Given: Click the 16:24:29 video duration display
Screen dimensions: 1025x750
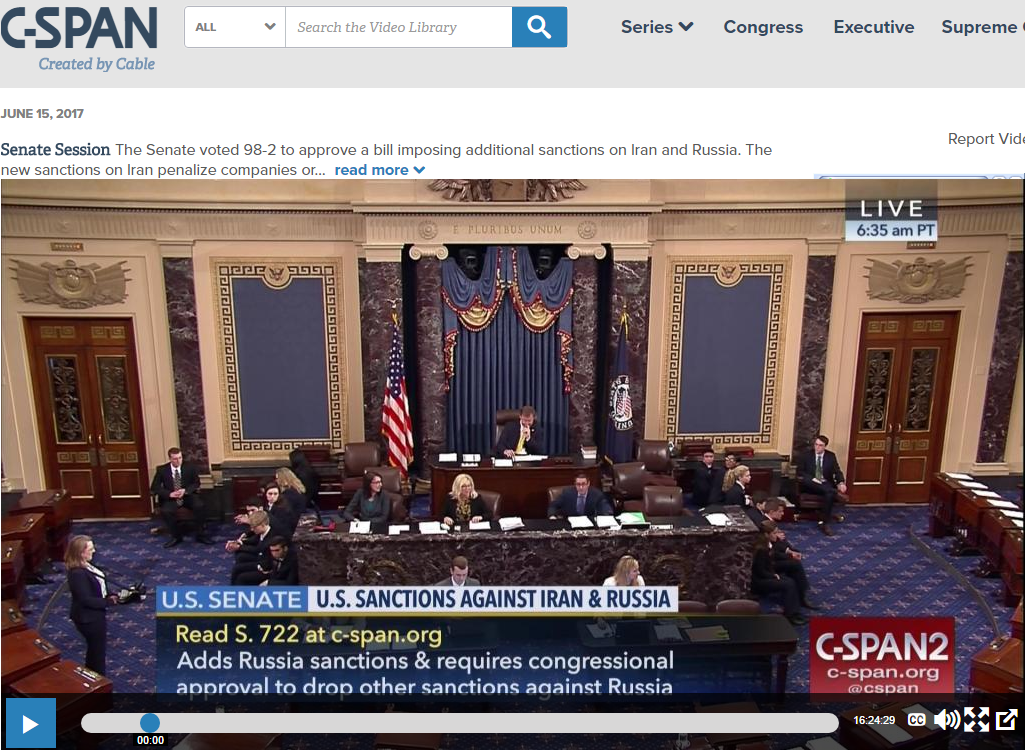Looking at the screenshot, I should point(874,720).
